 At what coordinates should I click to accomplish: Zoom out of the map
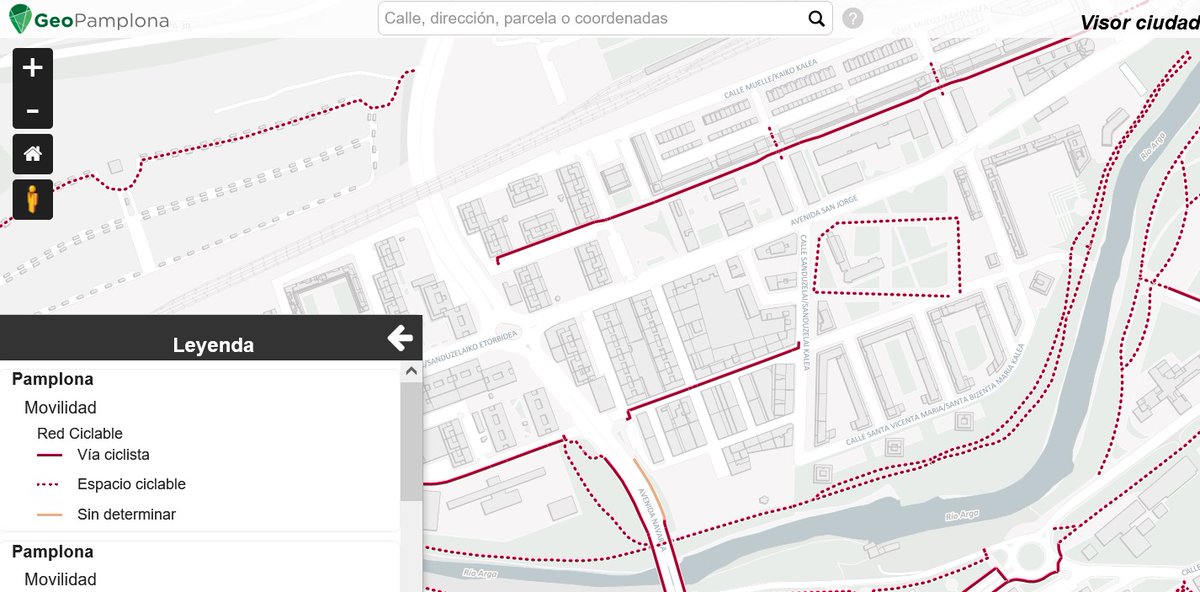tap(33, 110)
